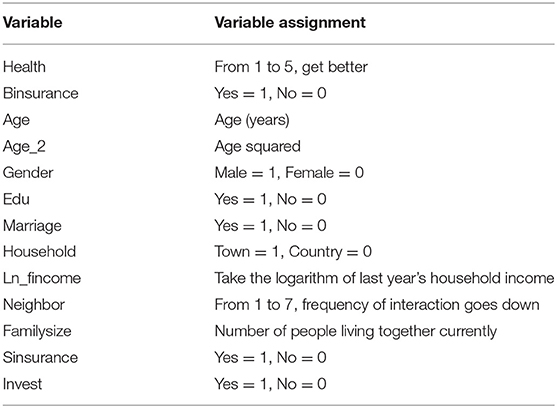Select the Neighbor variable name
Screen dimensions: 557x408
(34, 305)
